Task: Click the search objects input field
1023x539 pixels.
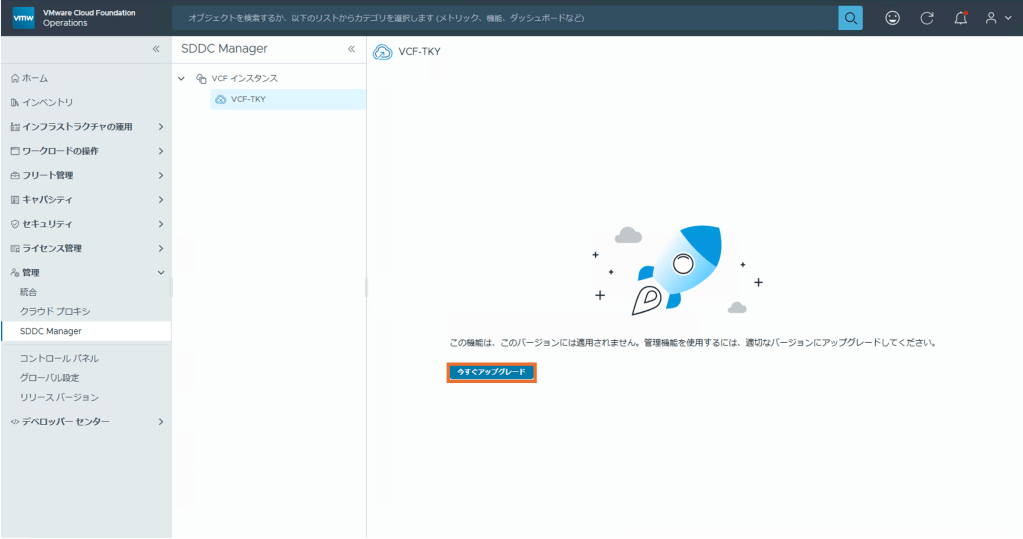Action: click(505, 18)
